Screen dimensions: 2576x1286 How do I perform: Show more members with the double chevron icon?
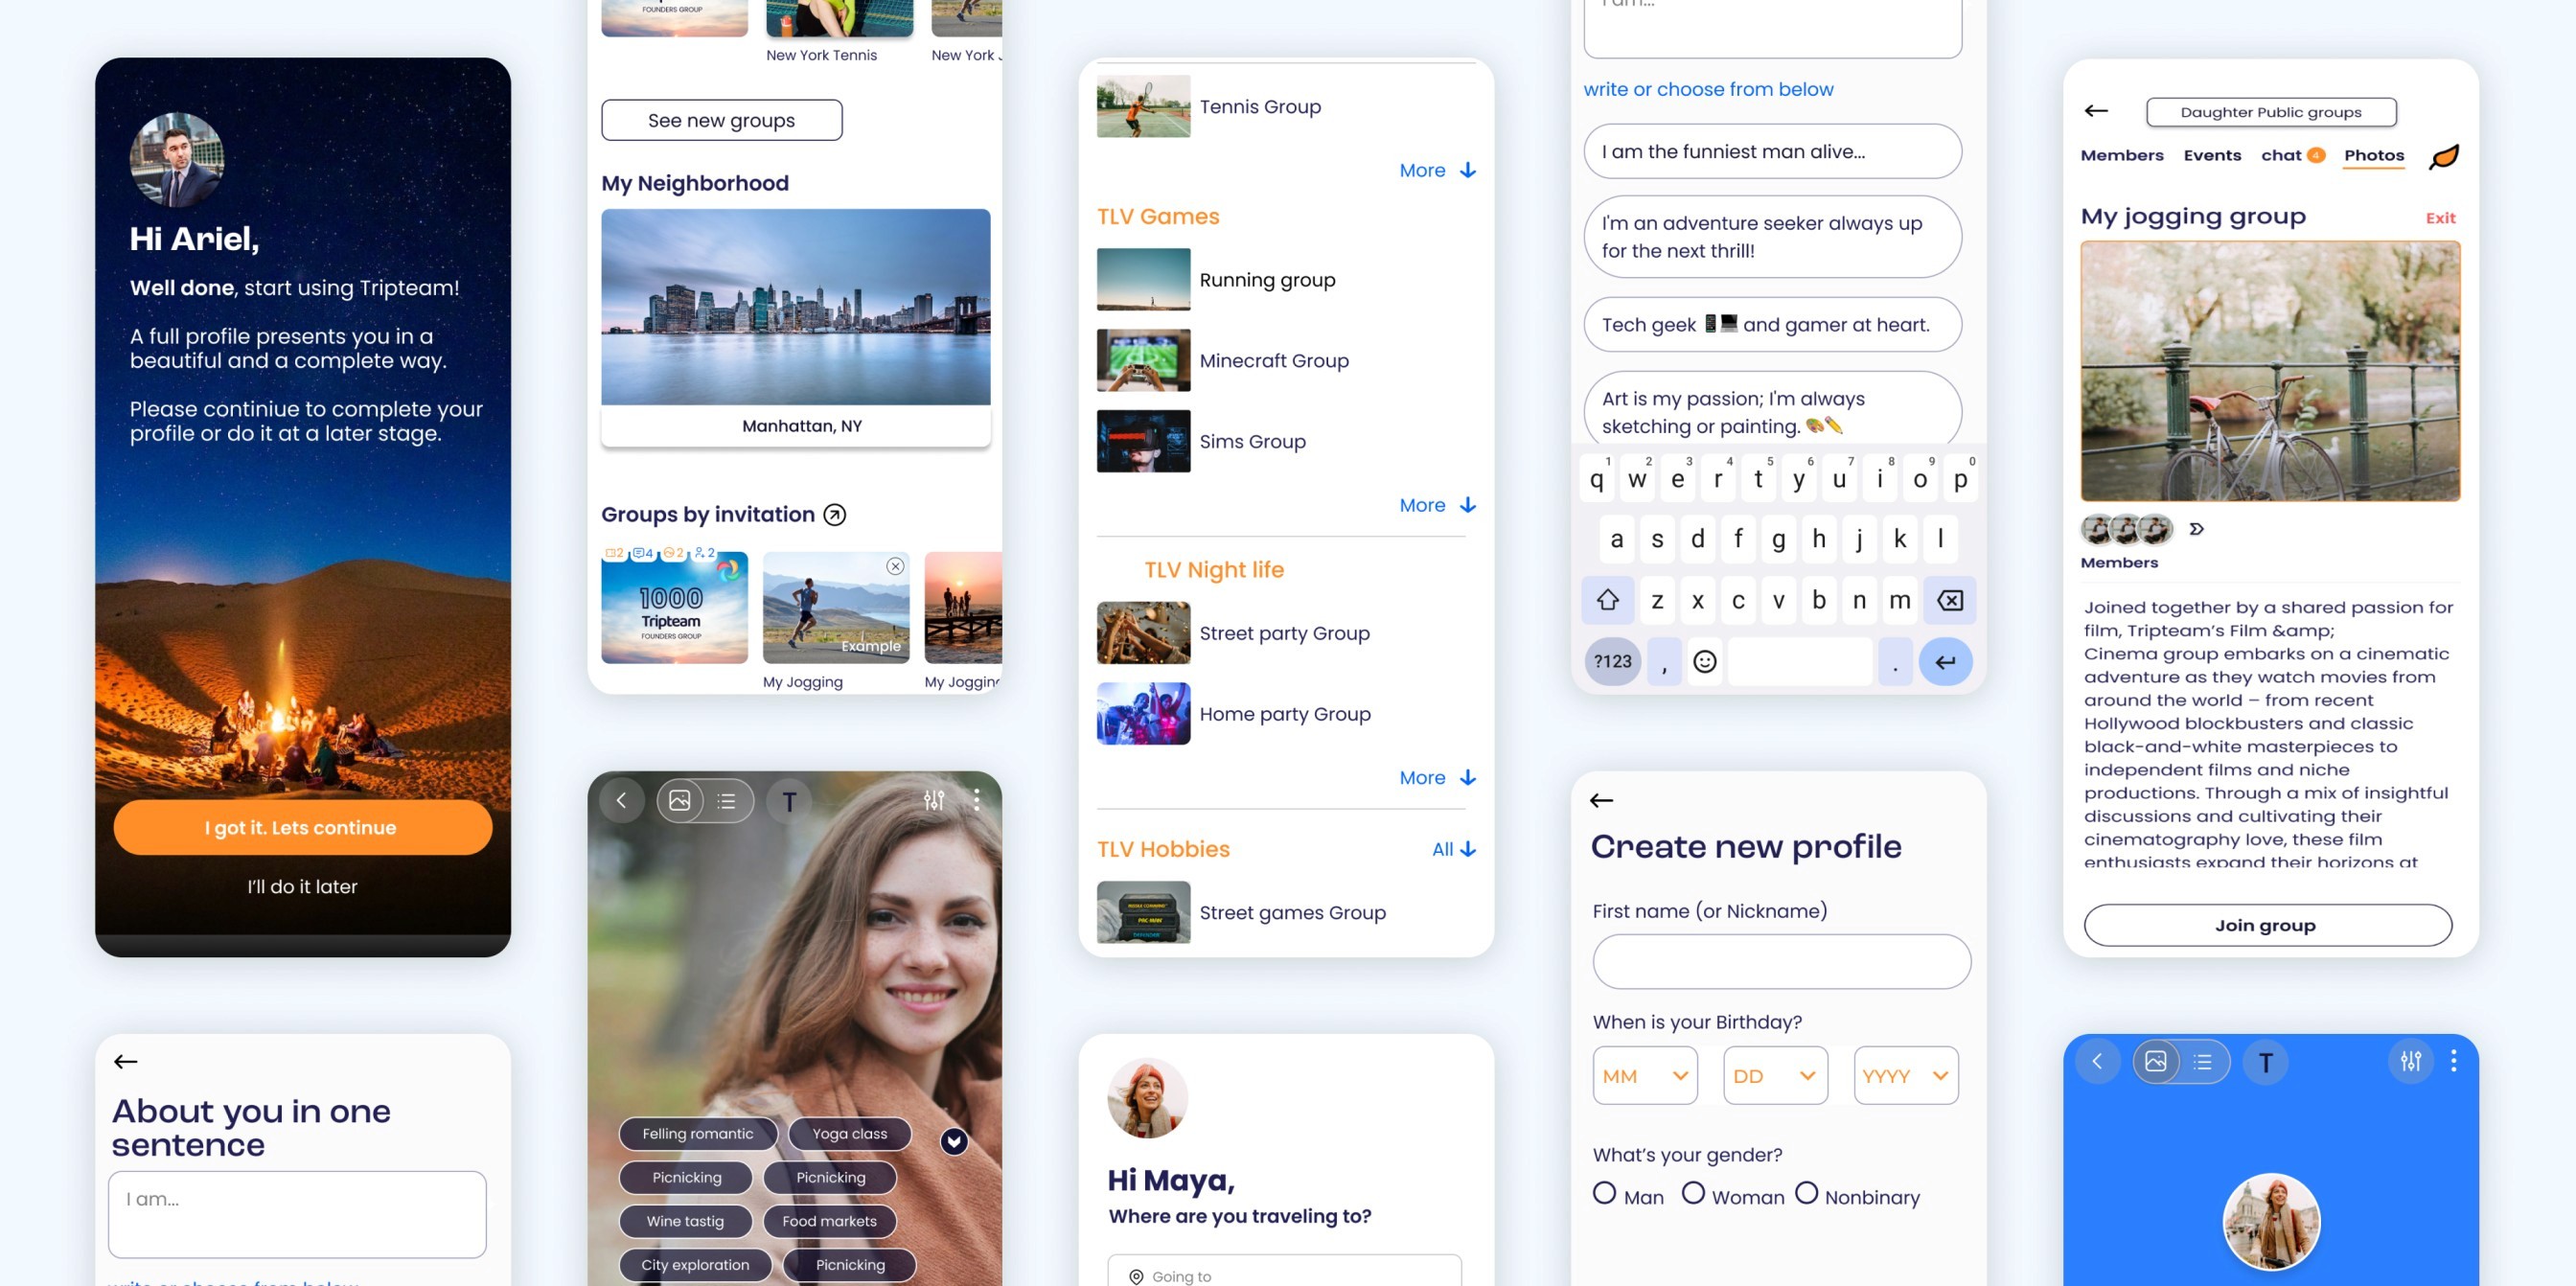(2196, 529)
